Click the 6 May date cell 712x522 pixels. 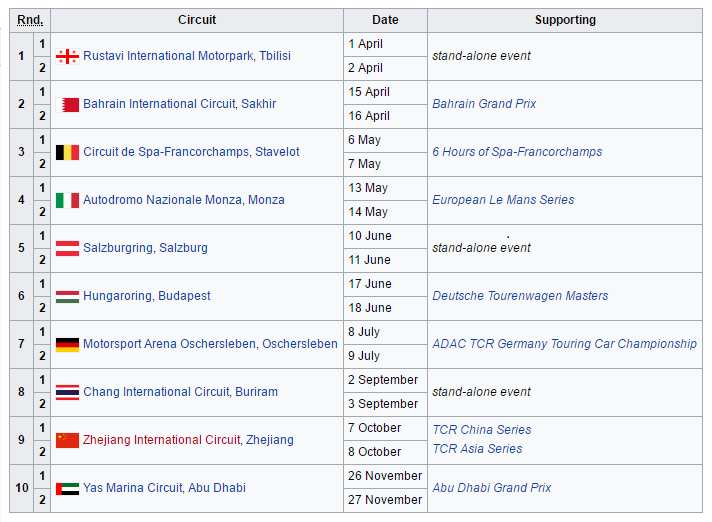pos(385,140)
